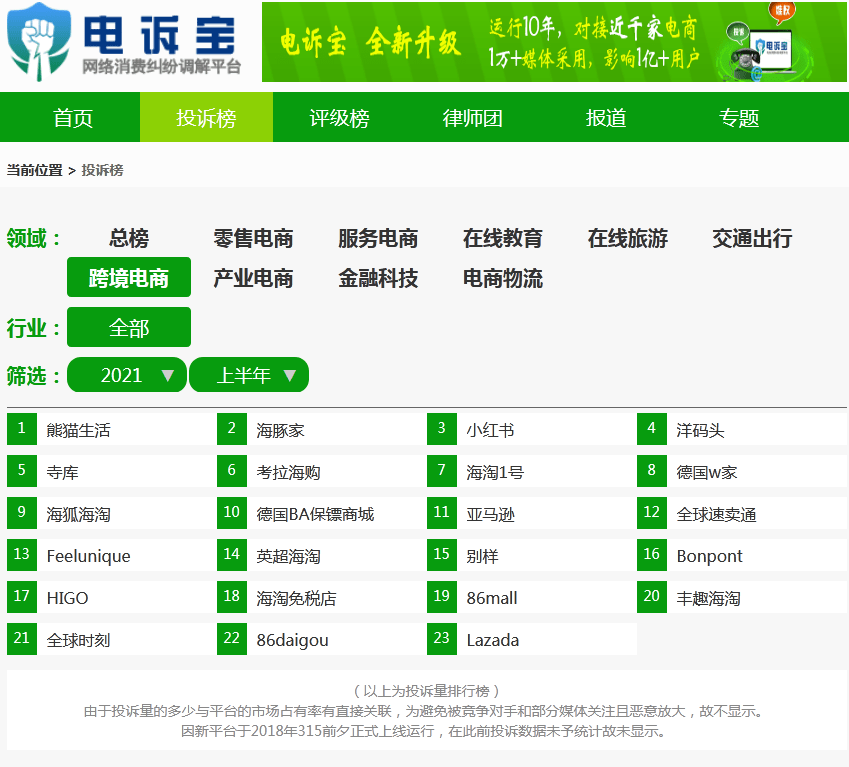Open rank 21 entry 全球时刻
This screenshot has height=767, width=849.
pos(112,639)
